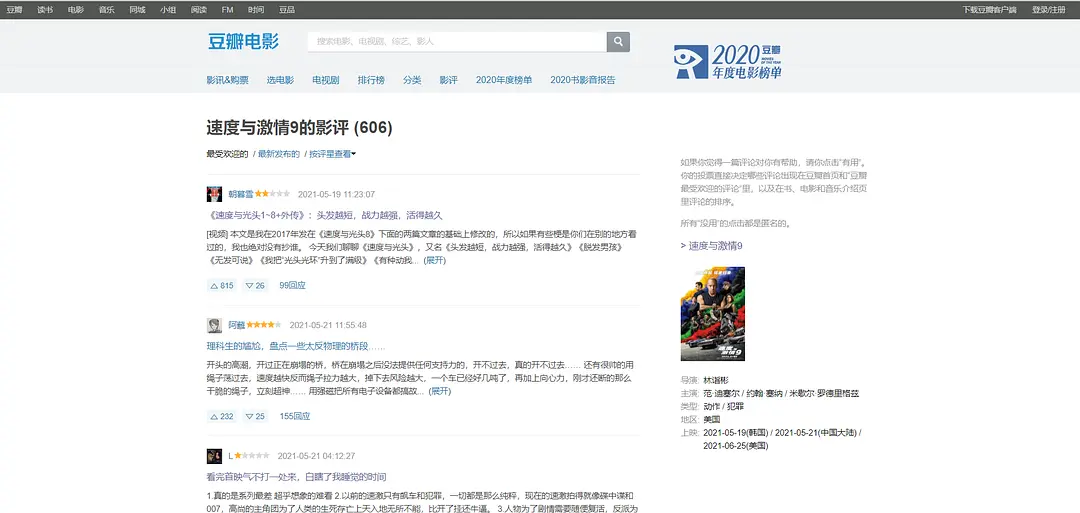Viewport: 1080px width, 513px height.
Task: Open the 2020 年度电影榜单 banner
Action: (727, 62)
